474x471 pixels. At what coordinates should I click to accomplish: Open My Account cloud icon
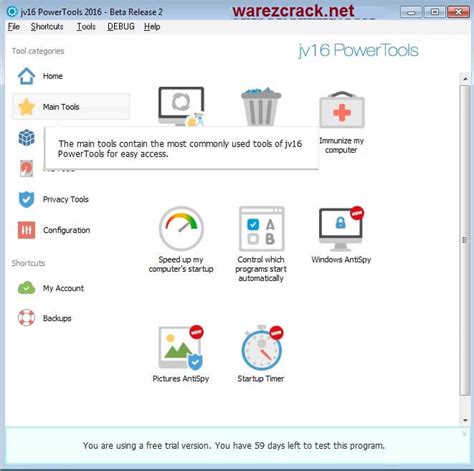[26, 288]
